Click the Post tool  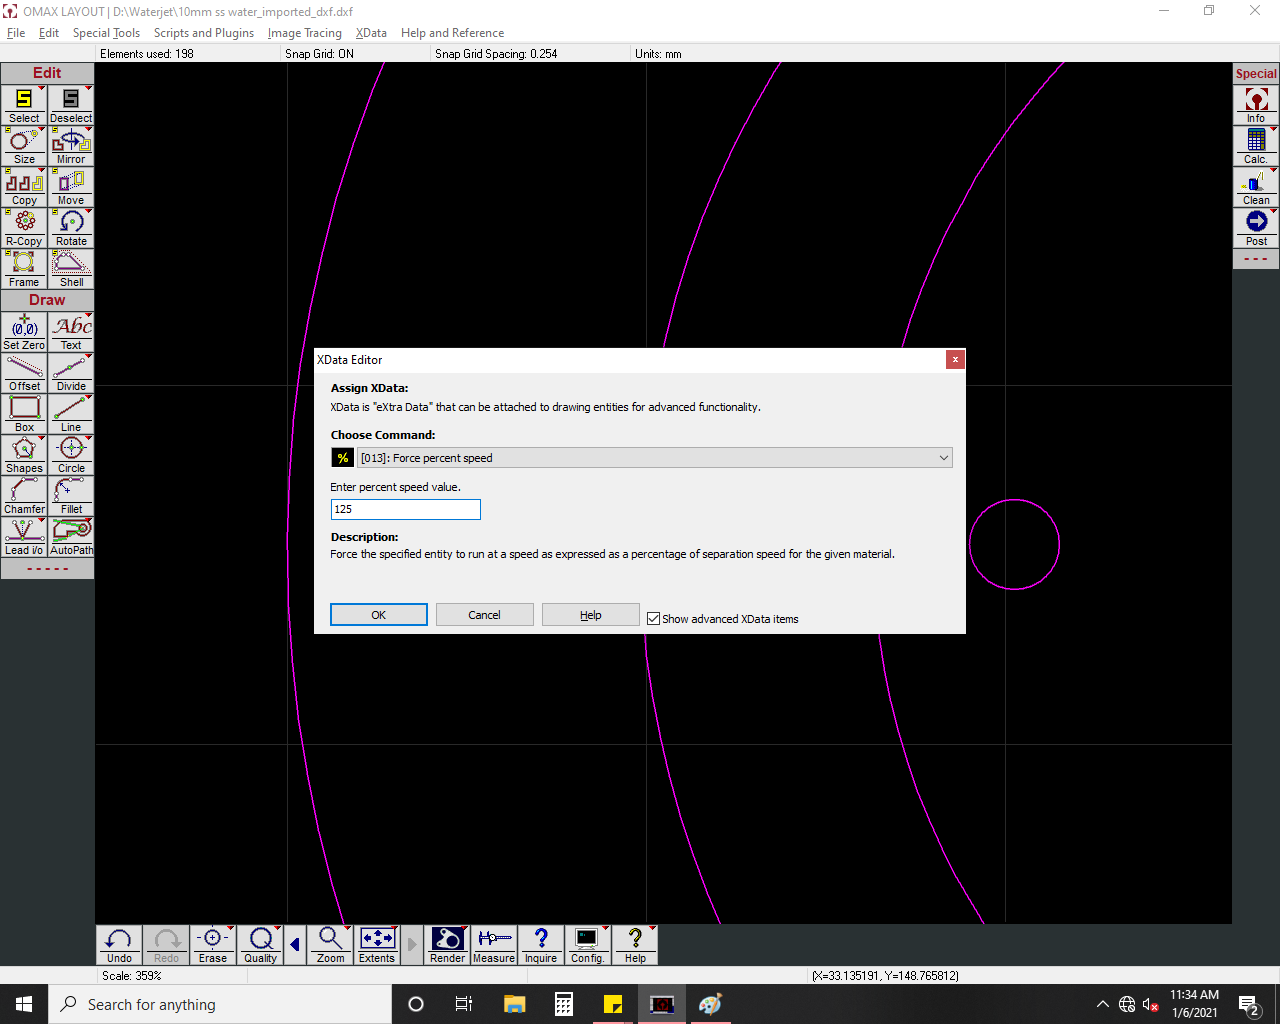1256,228
